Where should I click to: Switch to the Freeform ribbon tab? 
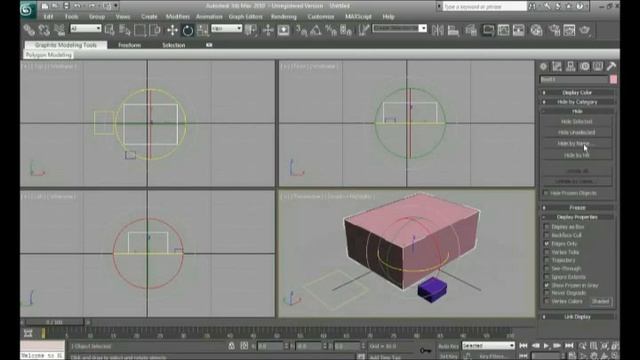tap(129, 45)
